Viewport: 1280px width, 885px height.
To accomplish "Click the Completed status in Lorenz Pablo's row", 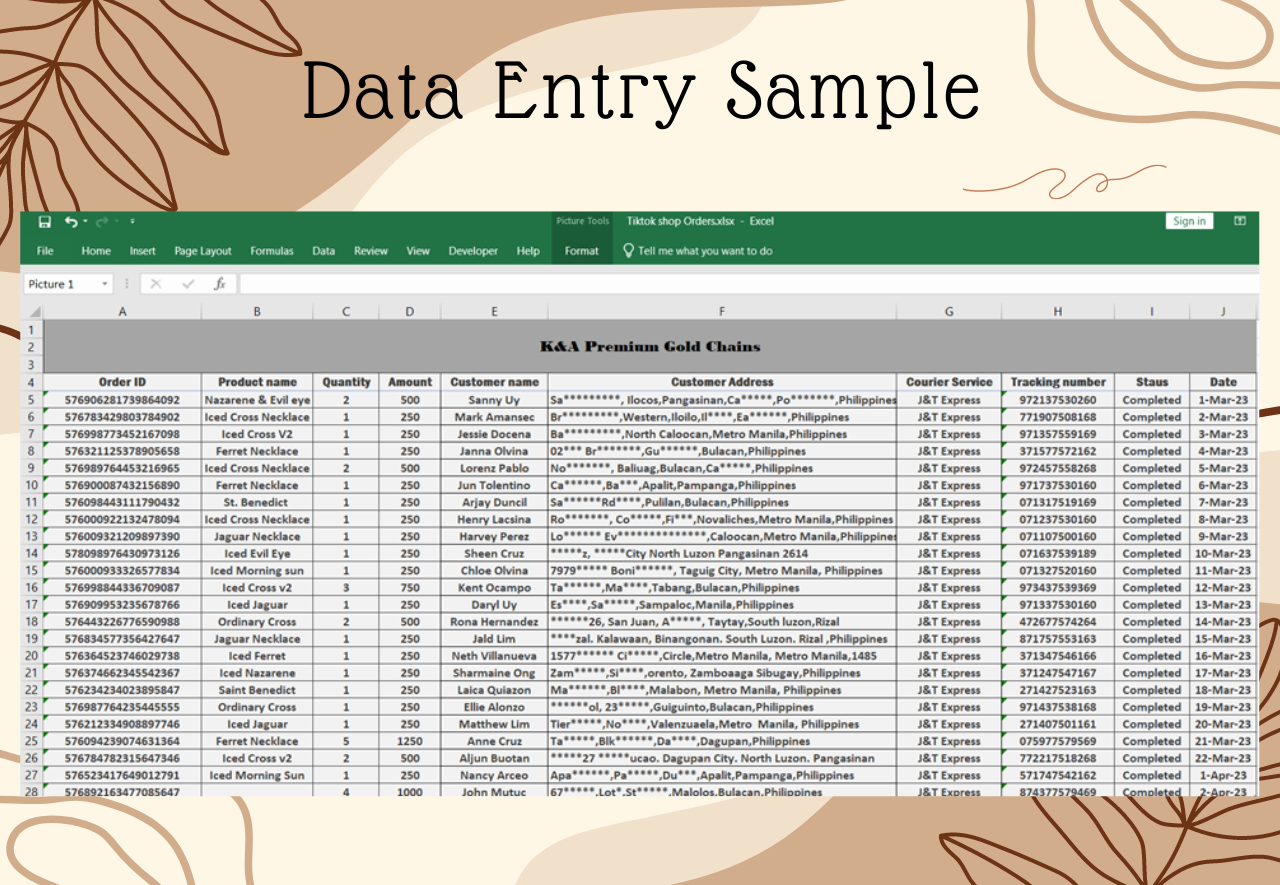I will click(x=1152, y=468).
